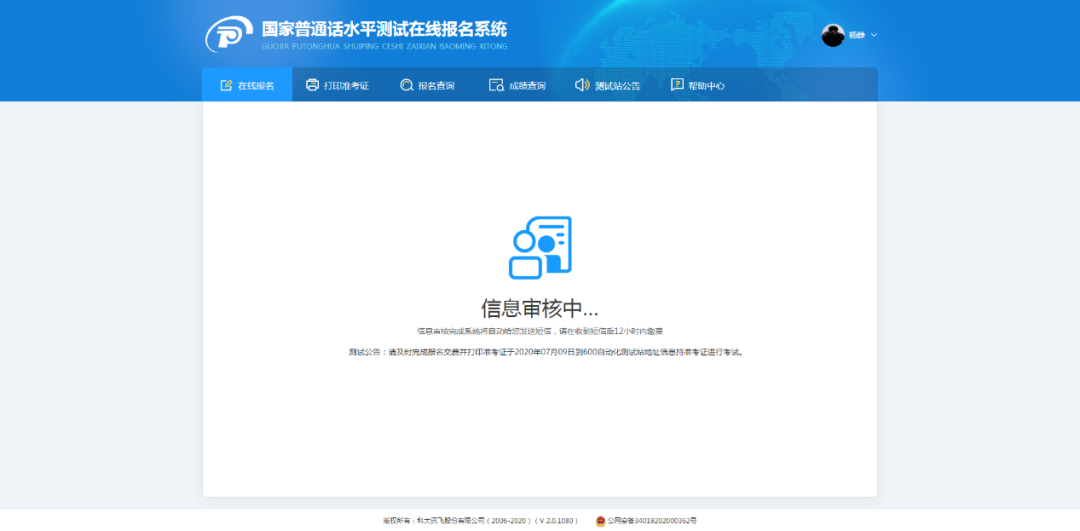Click the question mark icon beside 帮助中心

[677, 85]
